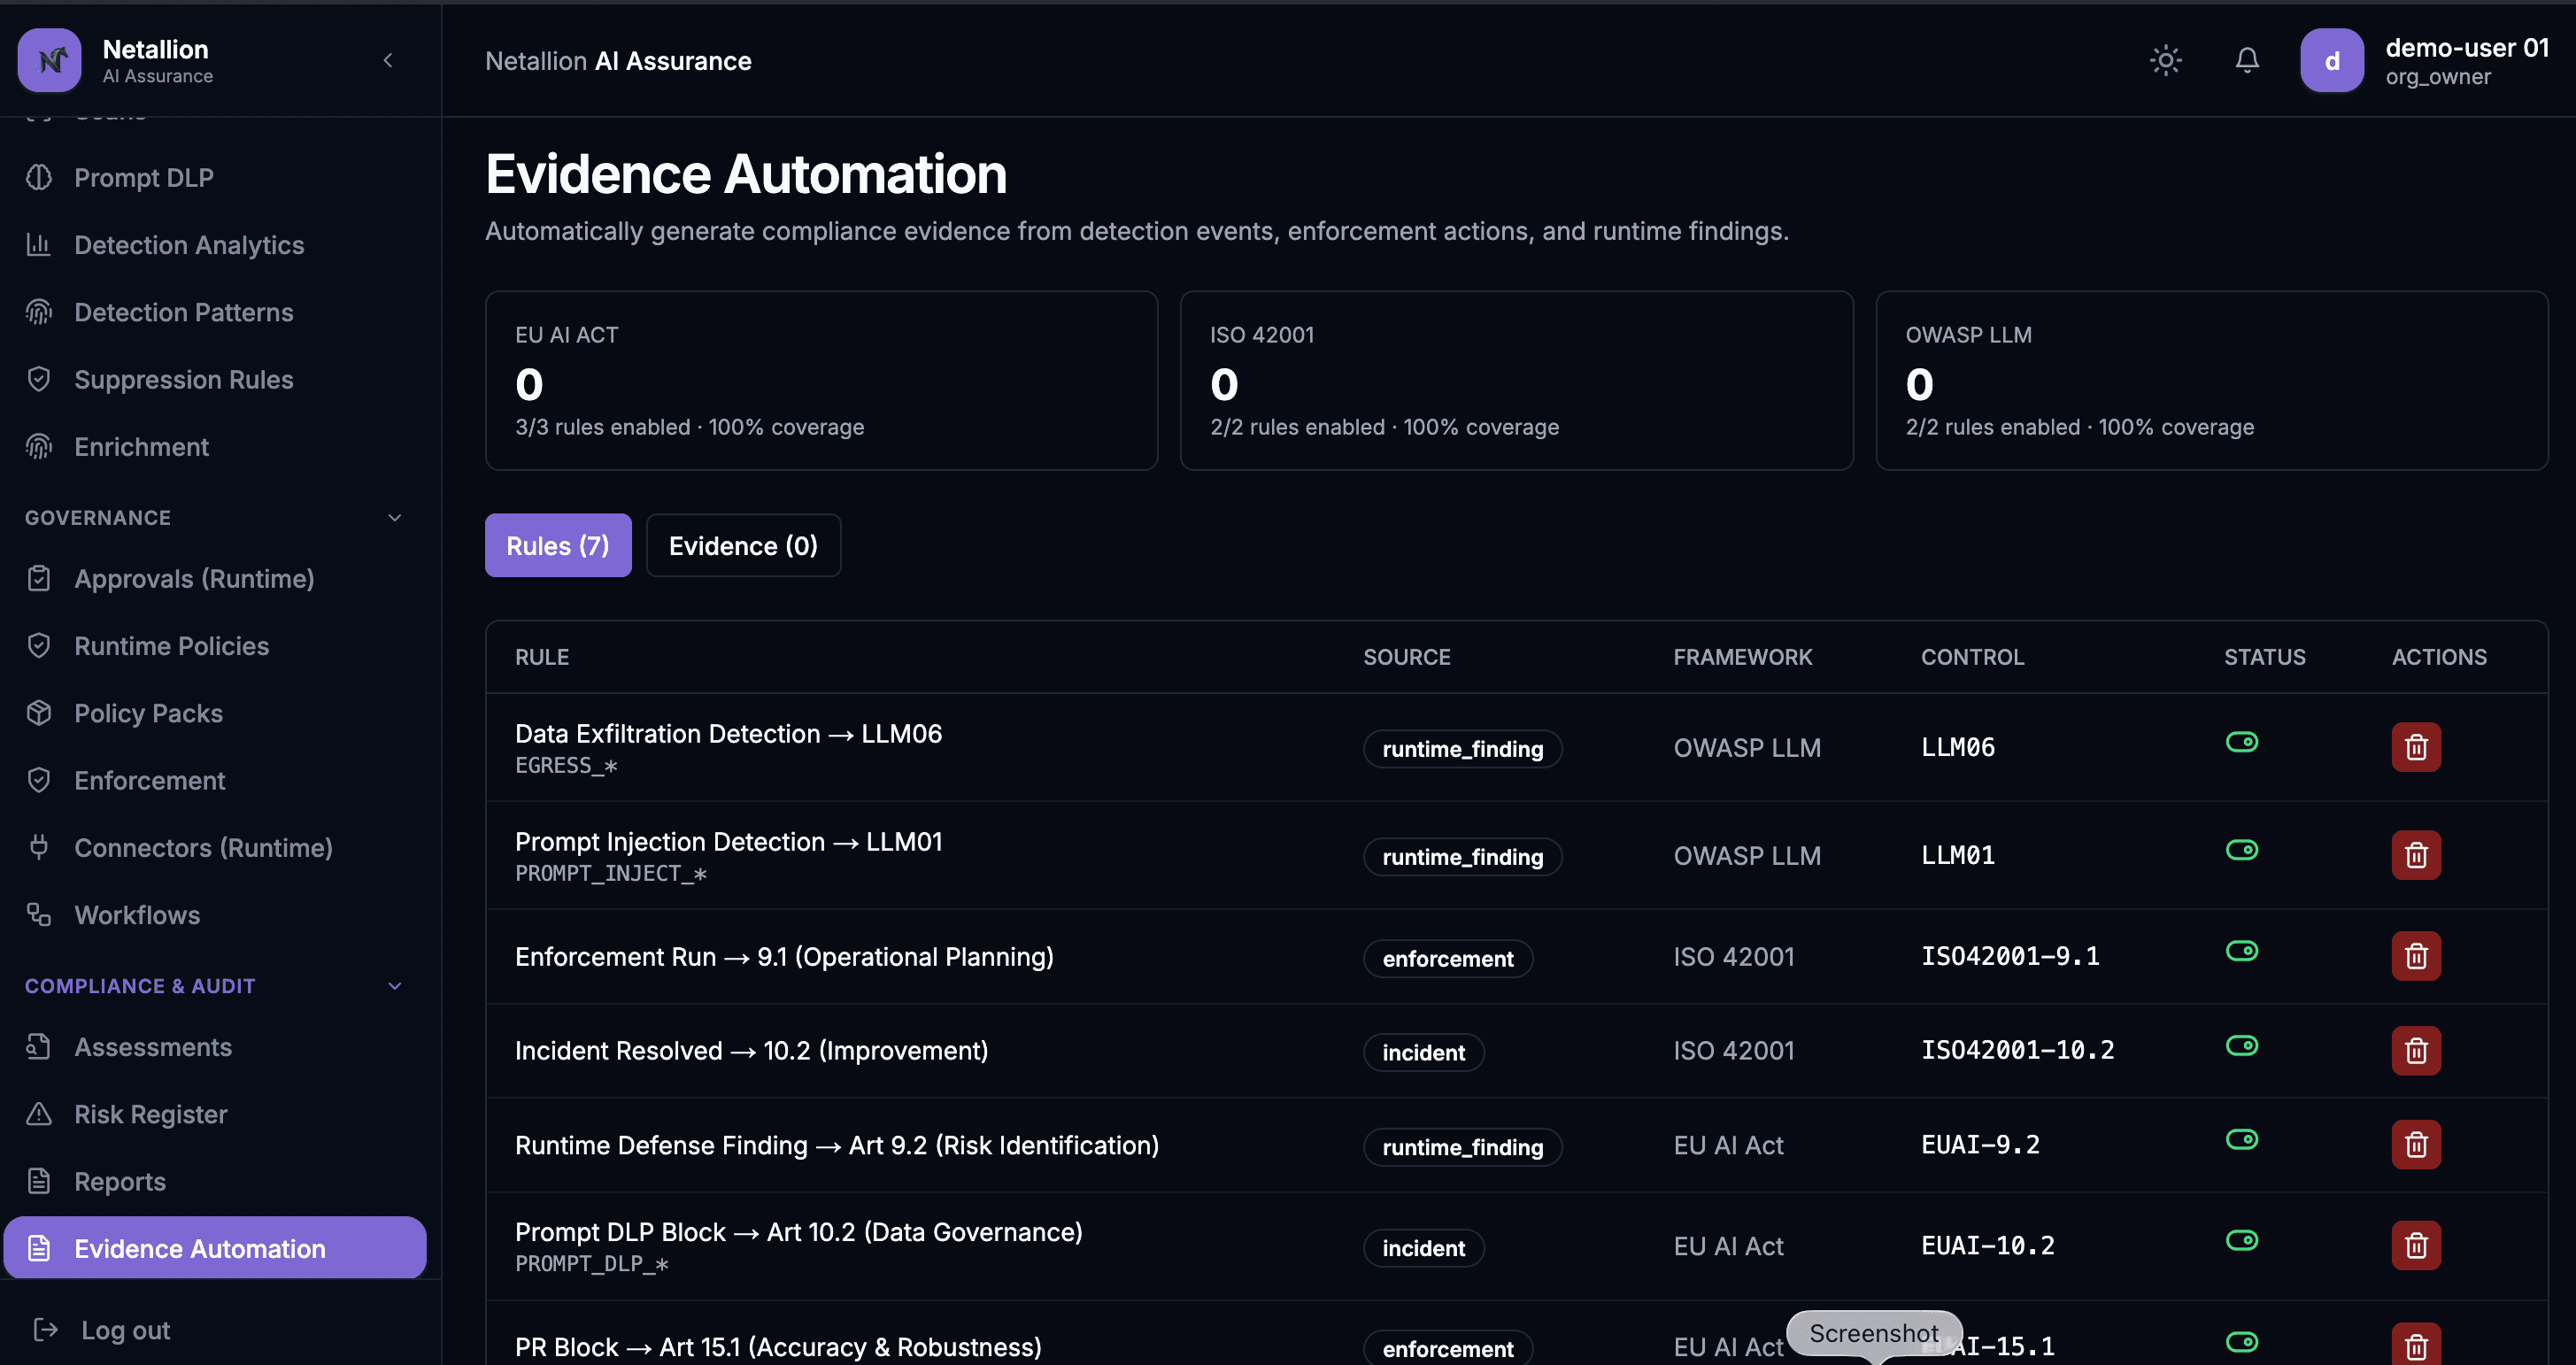Click the Reports document icon
Screen dimensions: 2576x1365
point(39,1180)
